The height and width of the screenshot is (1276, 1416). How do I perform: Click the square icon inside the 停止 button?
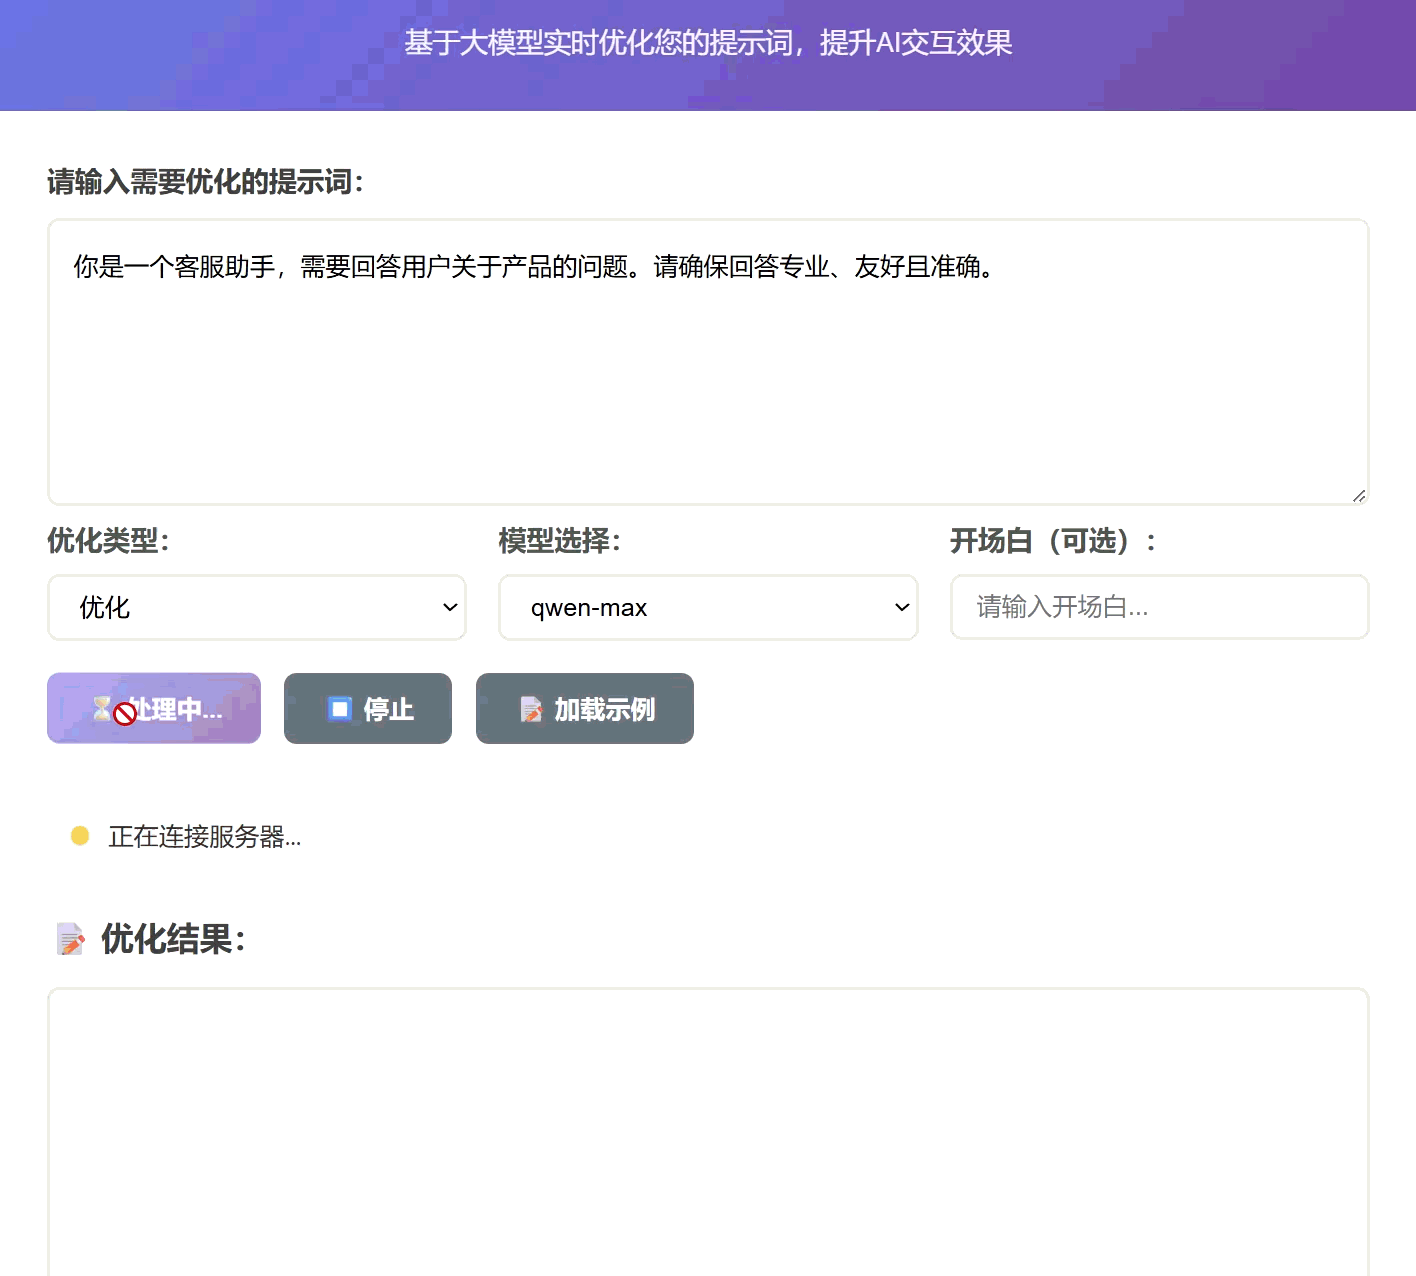coord(340,708)
